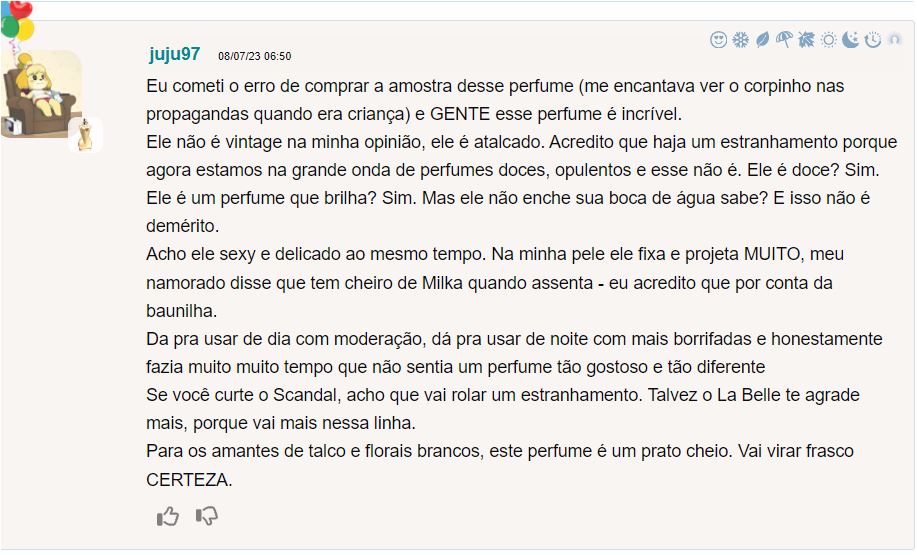Click juju97's armchair avatar picture
The width and height of the screenshot is (917, 555).
click(x=40, y=94)
